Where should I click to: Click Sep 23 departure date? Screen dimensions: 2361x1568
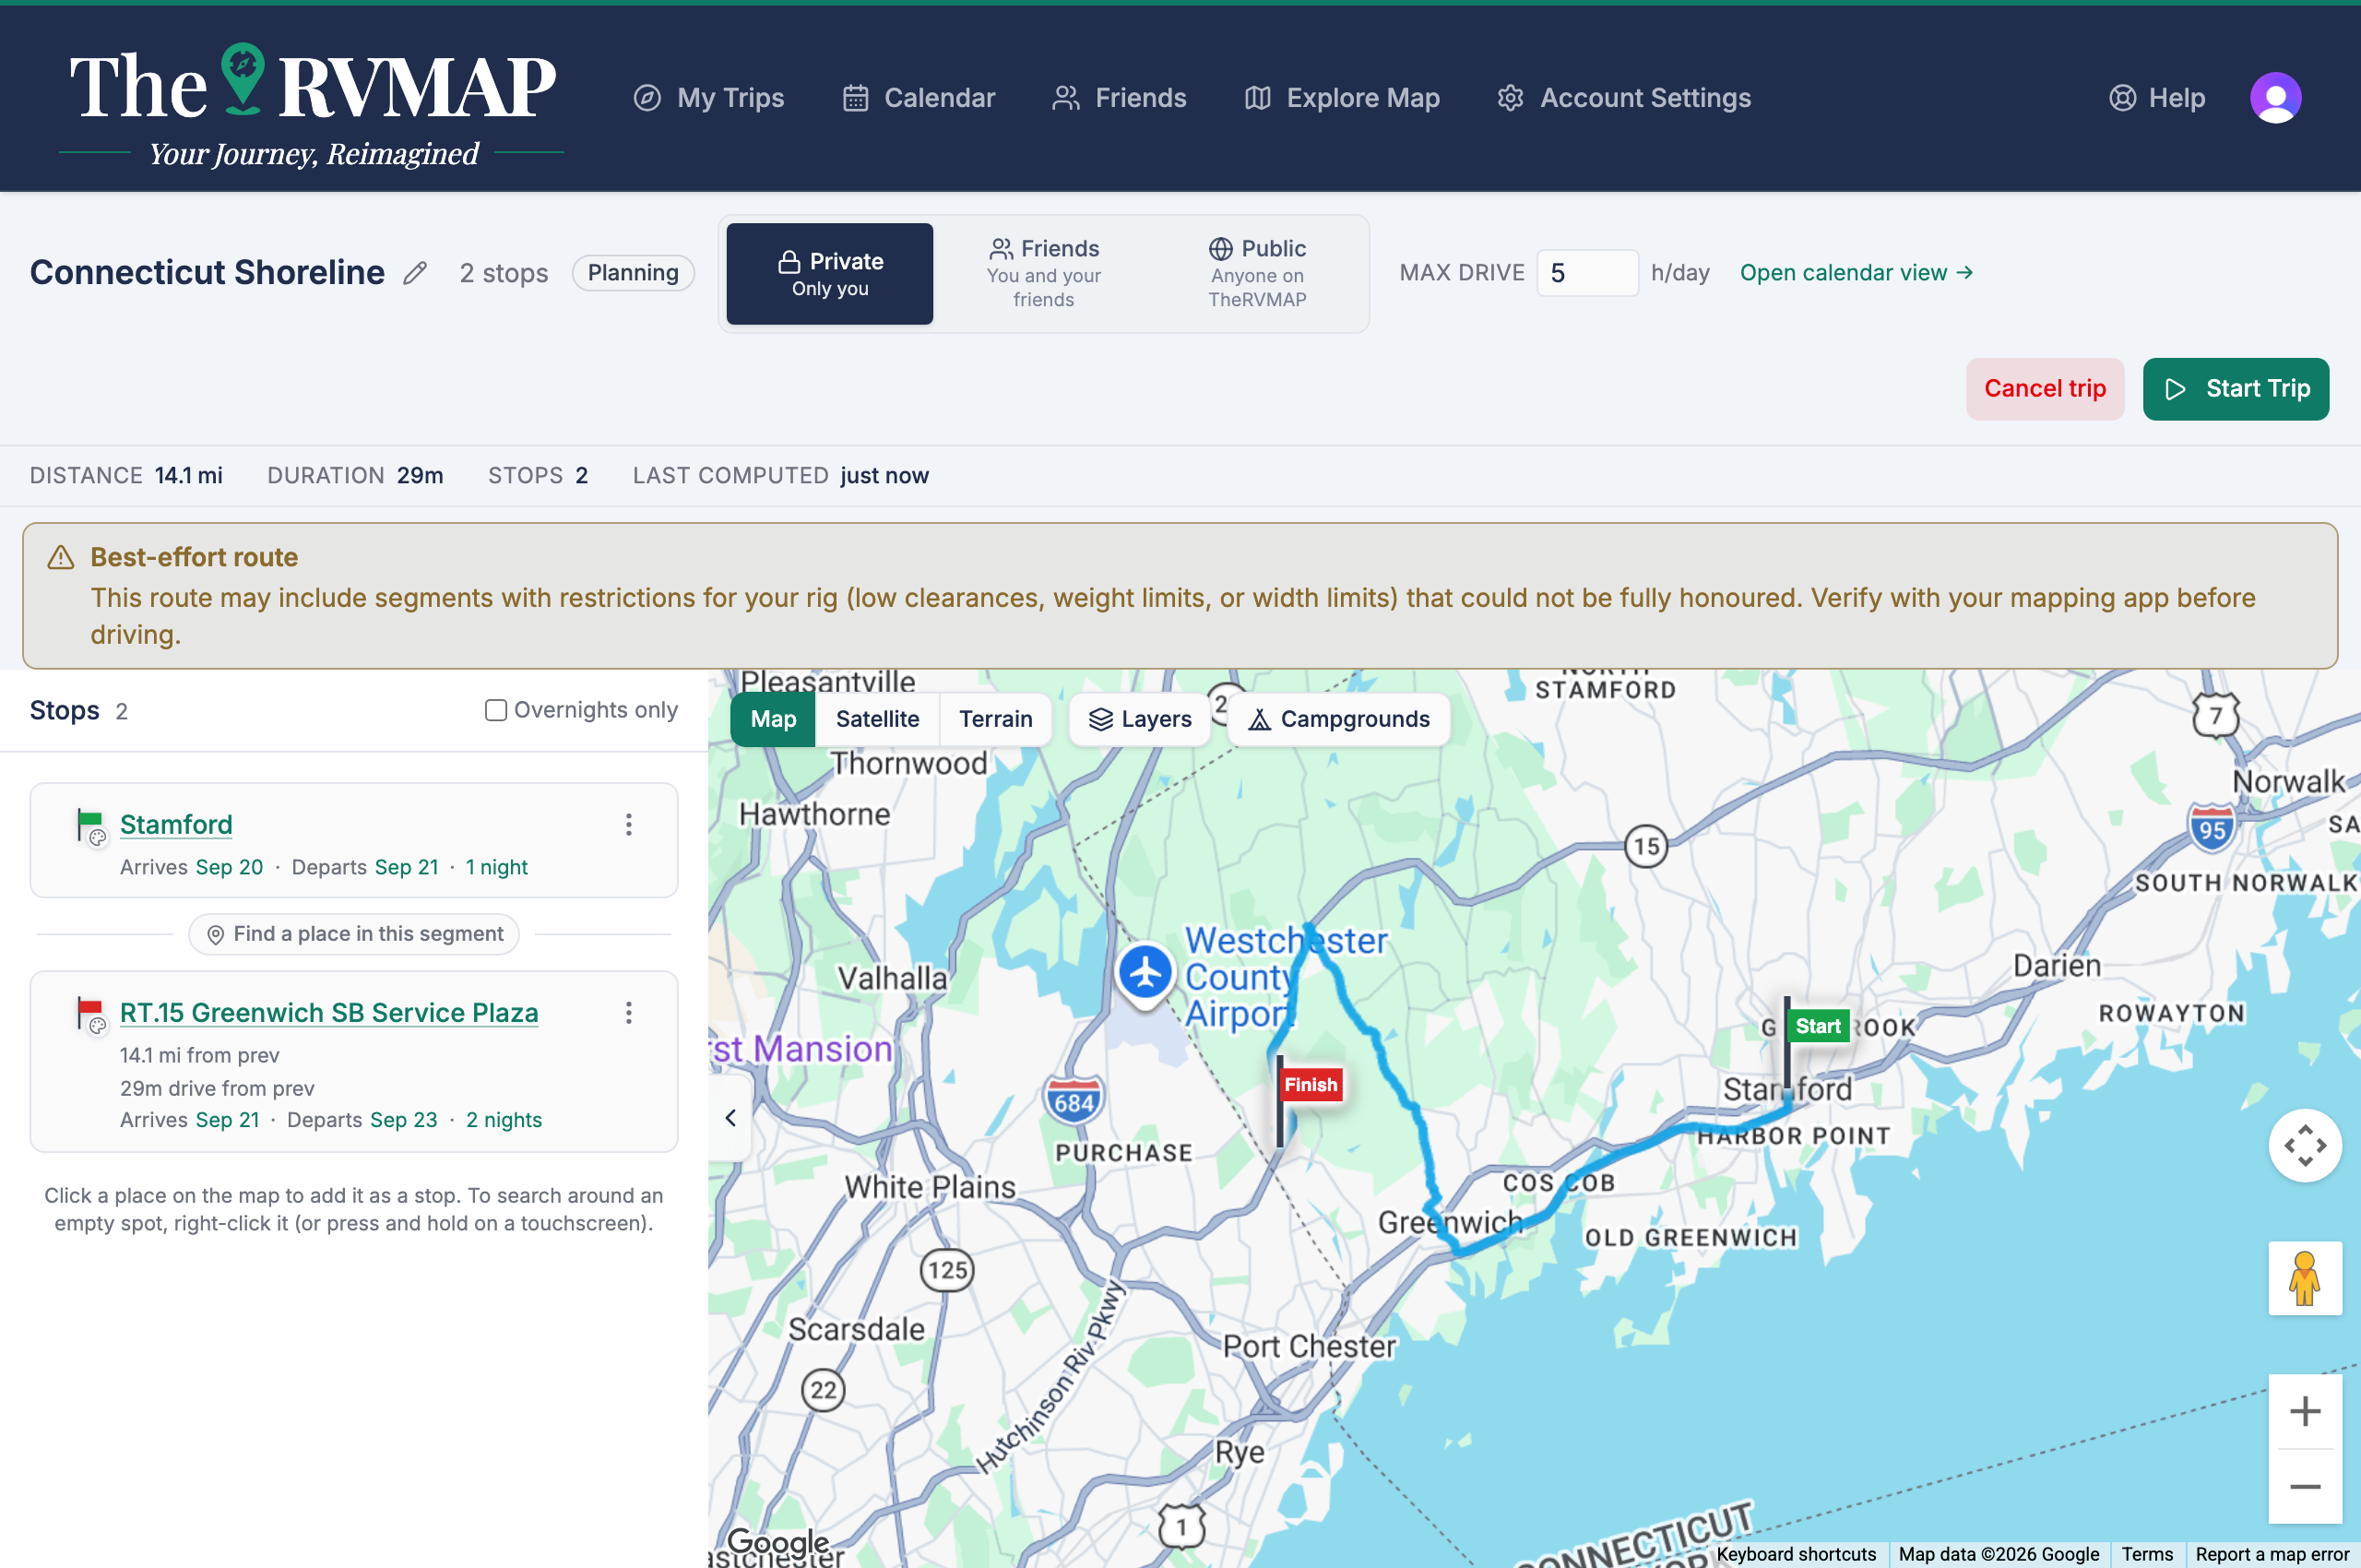[x=403, y=1120]
